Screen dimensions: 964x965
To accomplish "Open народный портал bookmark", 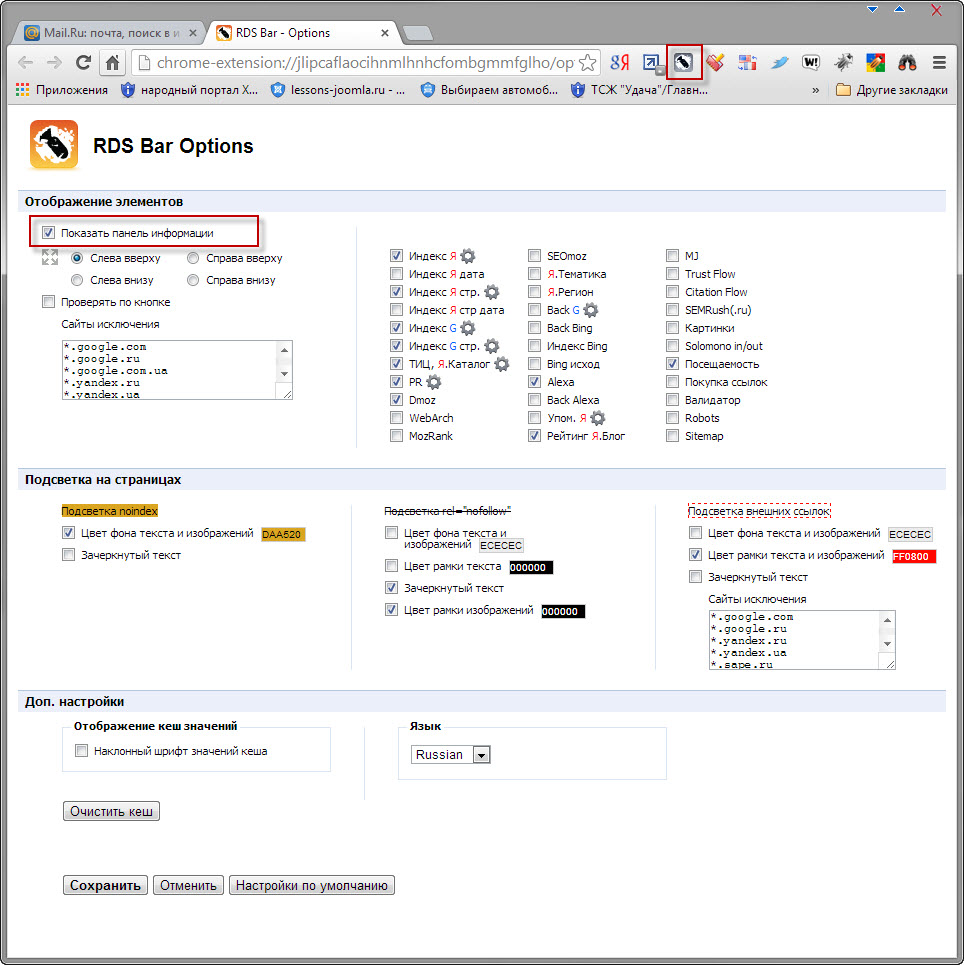I will click(x=190, y=90).
